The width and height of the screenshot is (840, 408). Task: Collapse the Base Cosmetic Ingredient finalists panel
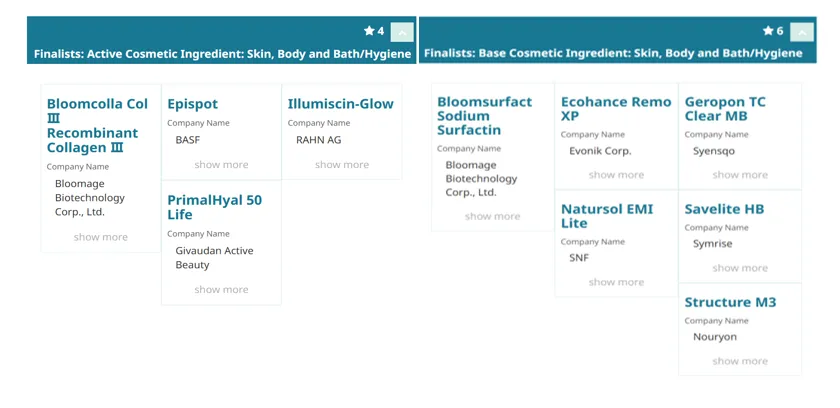[x=801, y=32]
